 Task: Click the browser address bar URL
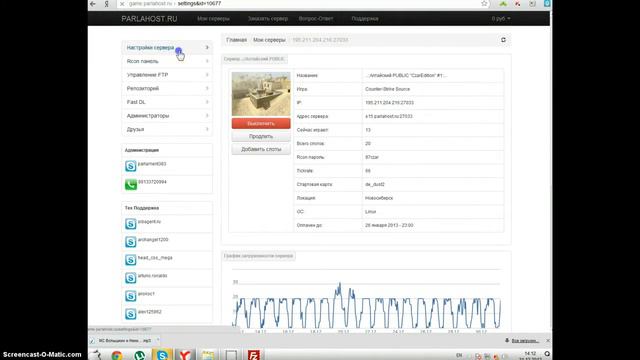(x=175, y=4)
